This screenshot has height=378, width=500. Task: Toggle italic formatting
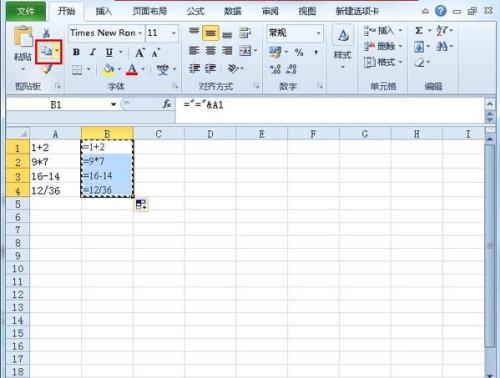point(93,52)
